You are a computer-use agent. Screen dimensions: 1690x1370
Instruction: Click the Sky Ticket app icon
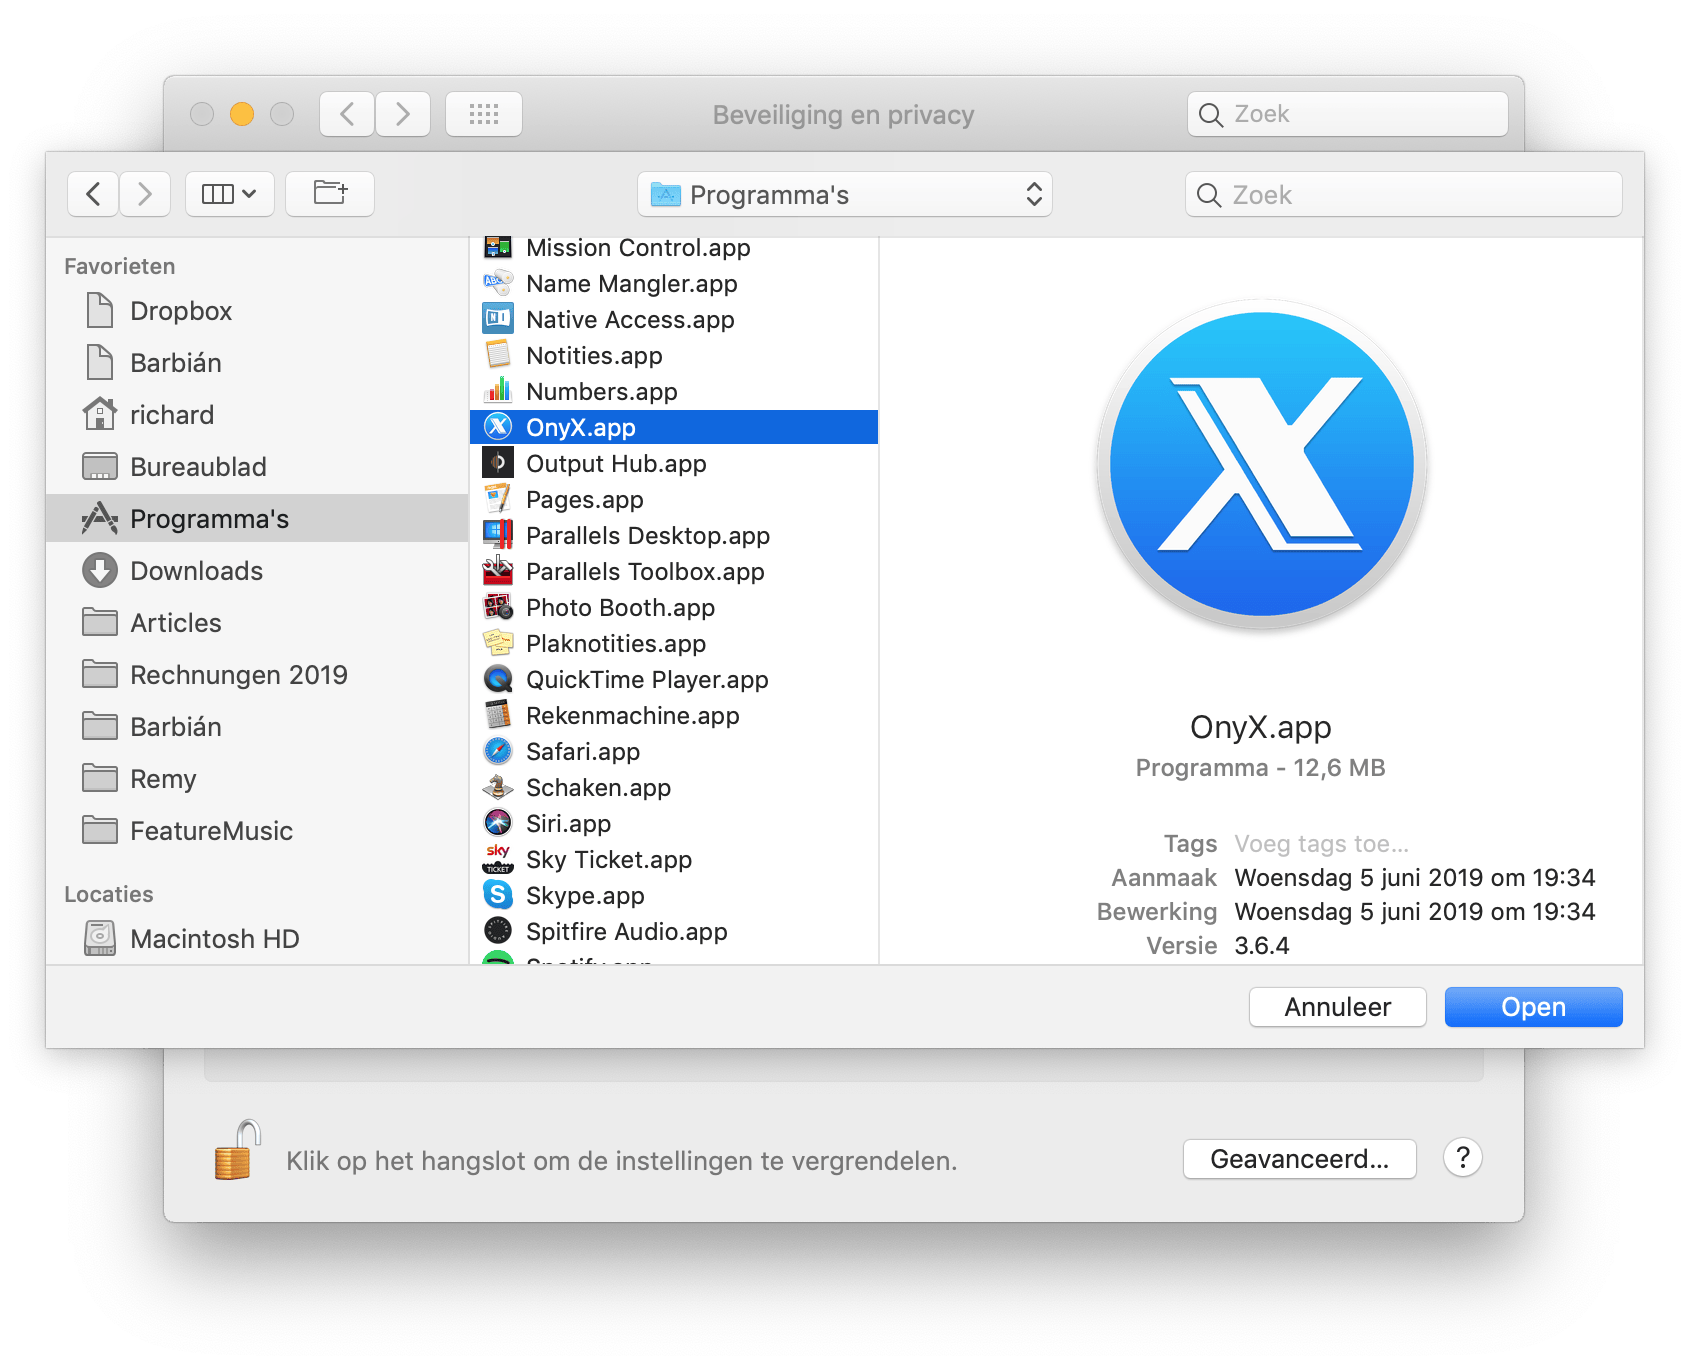pyautogui.click(x=498, y=859)
